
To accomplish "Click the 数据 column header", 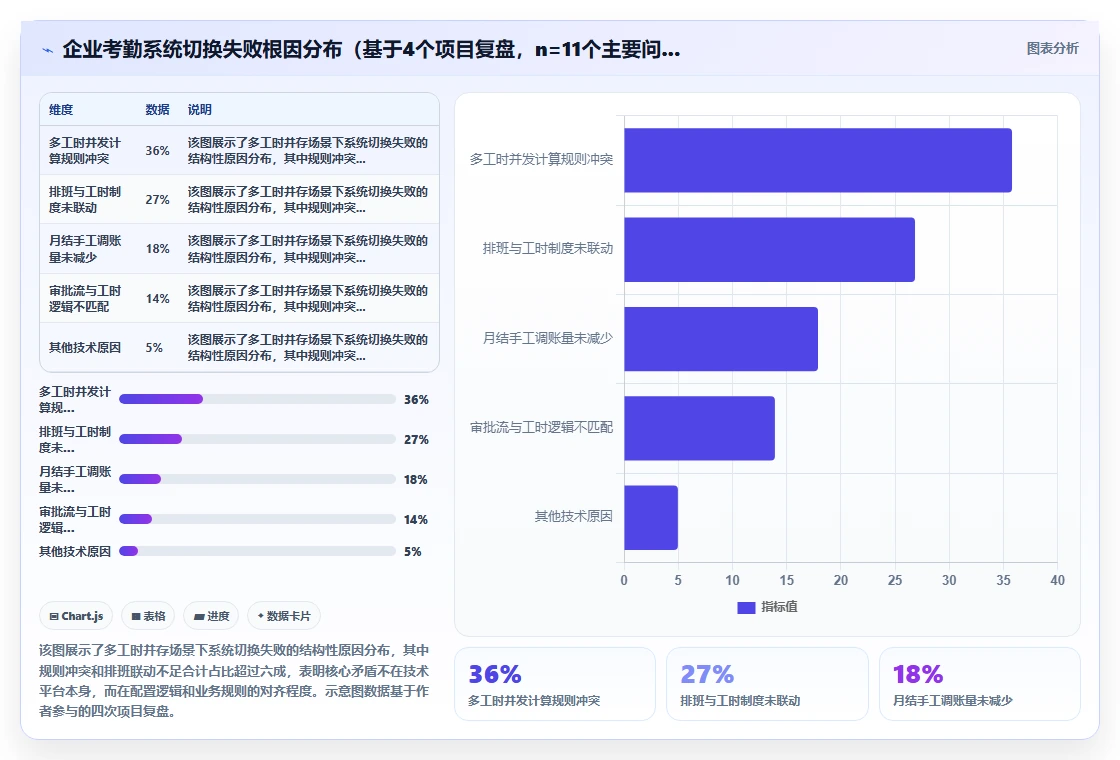I will [x=157, y=109].
